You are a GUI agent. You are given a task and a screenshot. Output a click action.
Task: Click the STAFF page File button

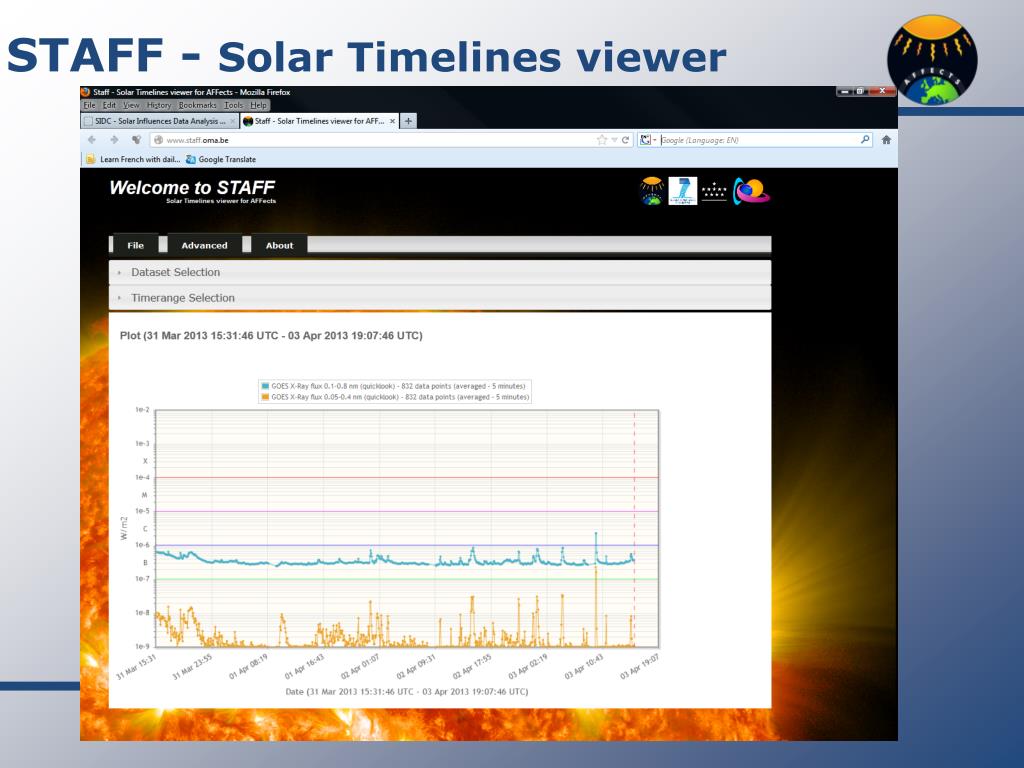pos(135,245)
